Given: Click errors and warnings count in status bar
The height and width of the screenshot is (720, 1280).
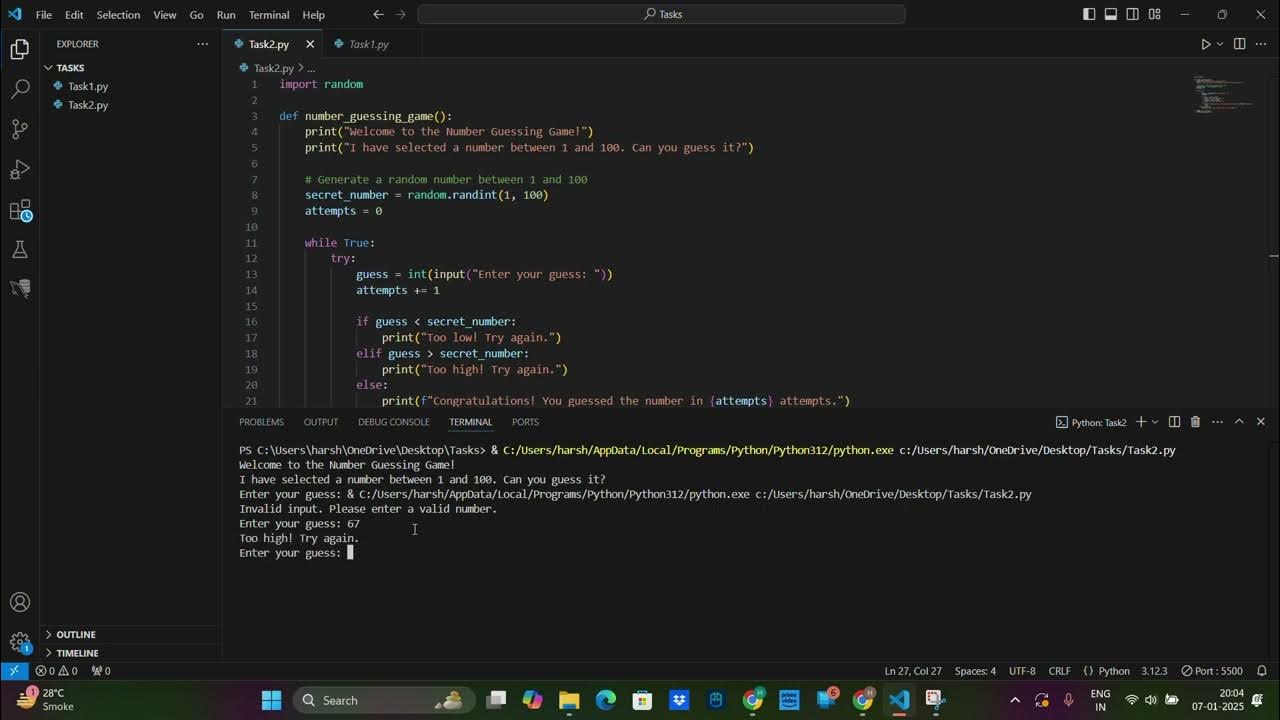Looking at the screenshot, I should pyautogui.click(x=56, y=671).
